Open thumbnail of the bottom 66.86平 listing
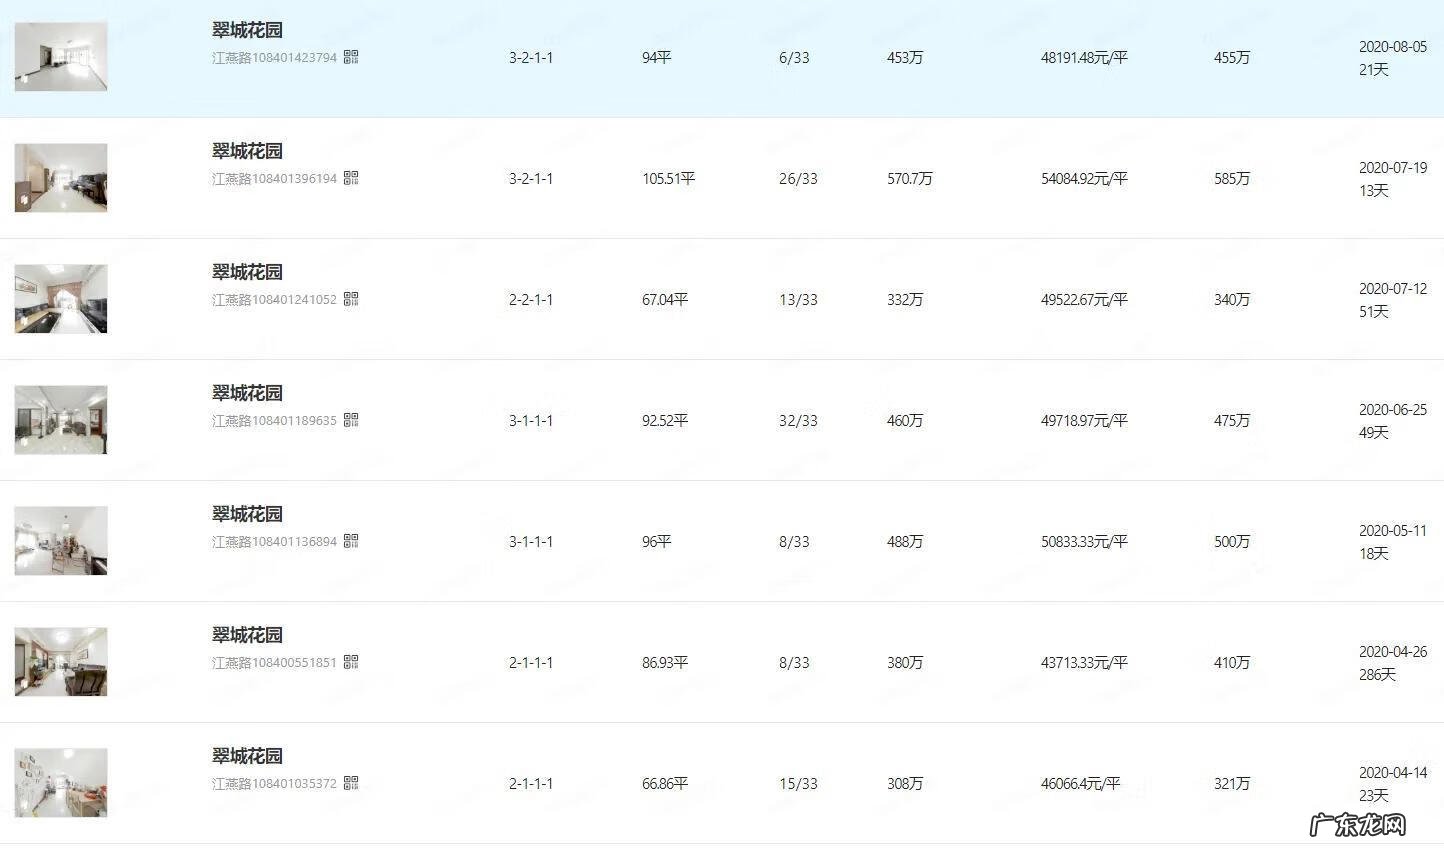The image size is (1444, 854). click(x=60, y=782)
